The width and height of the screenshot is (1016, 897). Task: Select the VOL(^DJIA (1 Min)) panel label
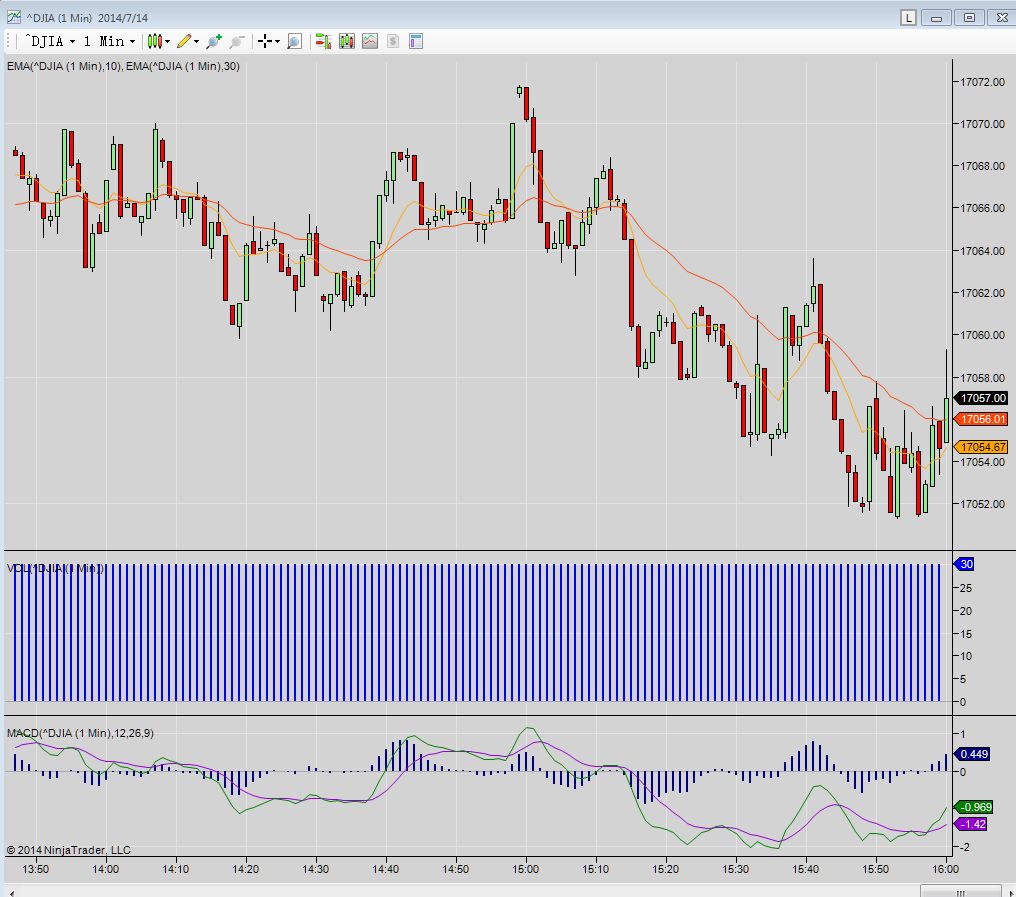click(x=55, y=568)
